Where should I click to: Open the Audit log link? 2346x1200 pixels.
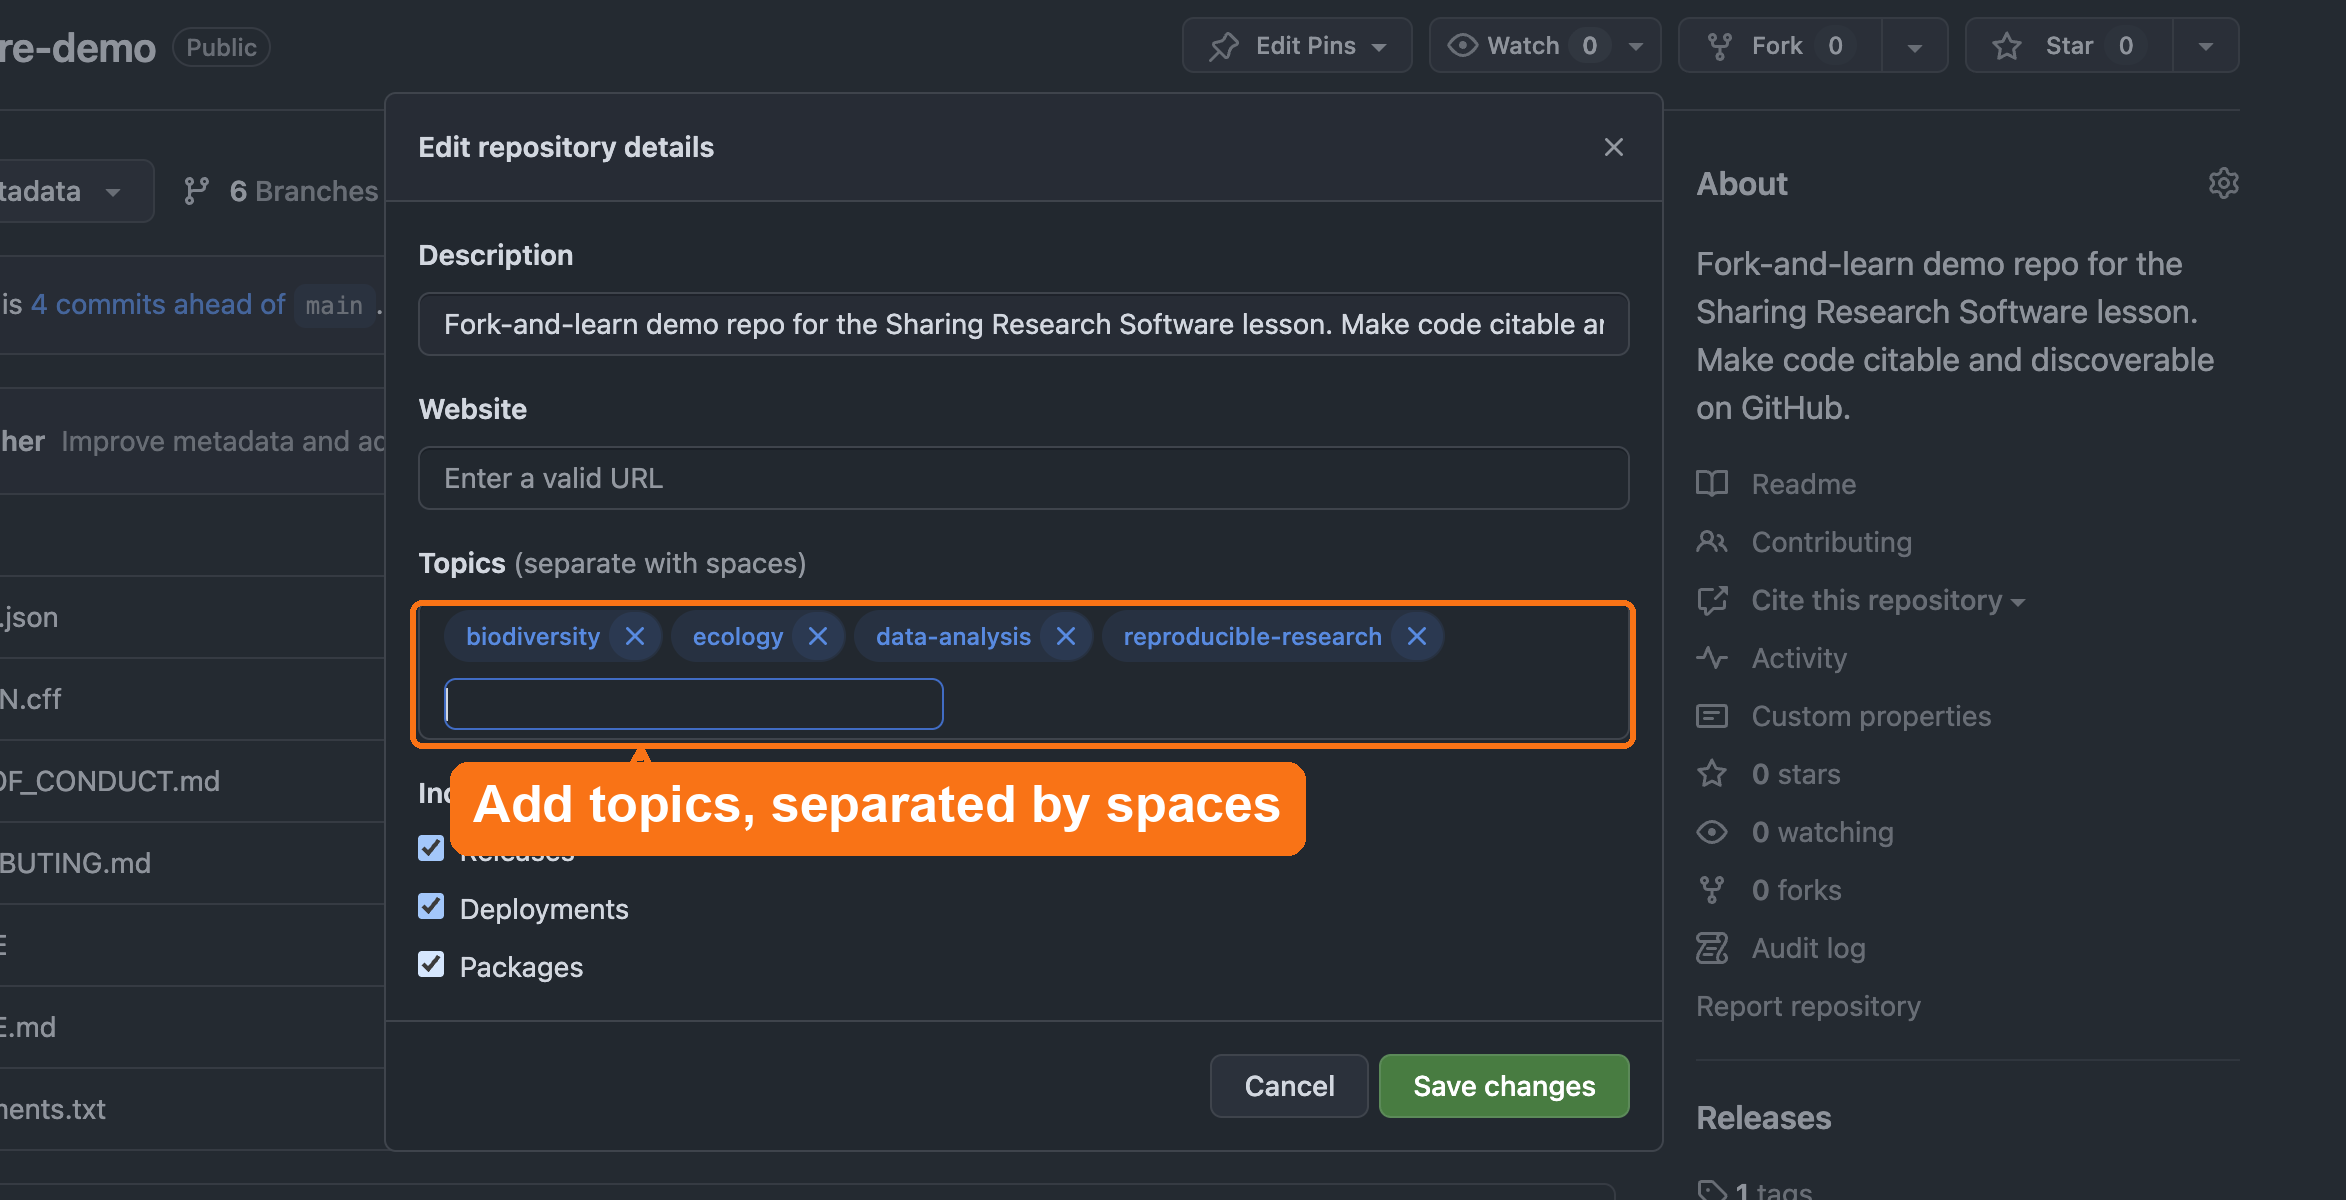click(x=1809, y=948)
